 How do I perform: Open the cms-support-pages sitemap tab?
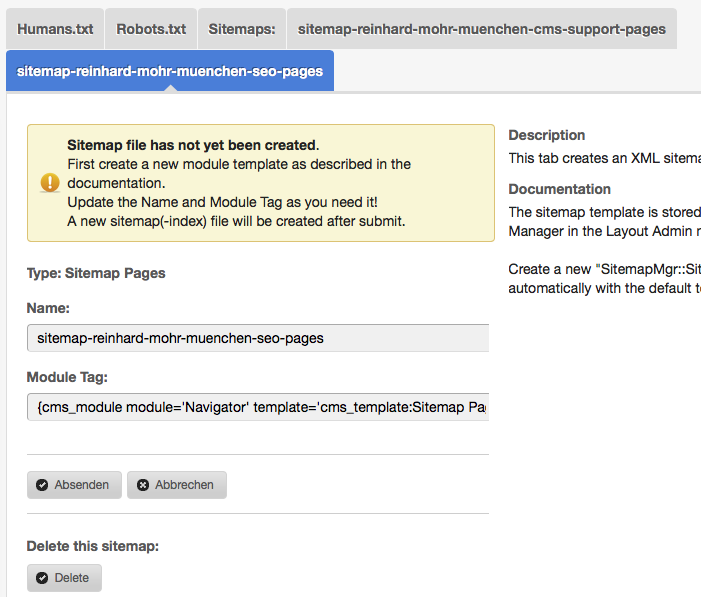[x=481, y=29]
